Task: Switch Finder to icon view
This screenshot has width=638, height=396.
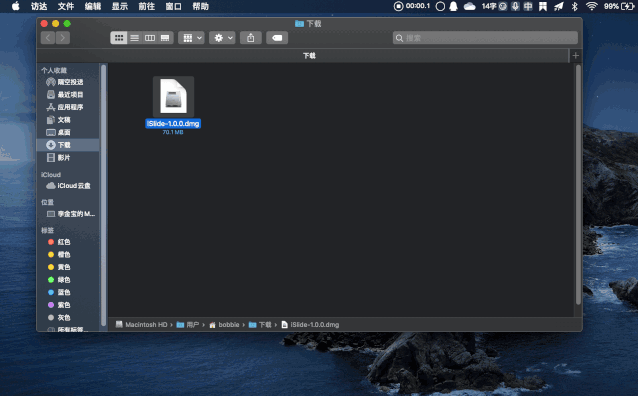Action: [119, 38]
